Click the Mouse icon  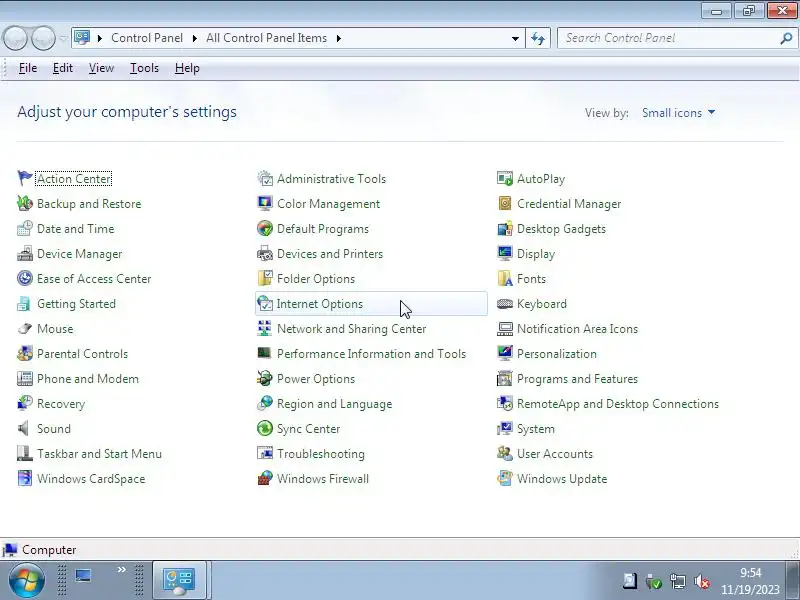pos(24,329)
